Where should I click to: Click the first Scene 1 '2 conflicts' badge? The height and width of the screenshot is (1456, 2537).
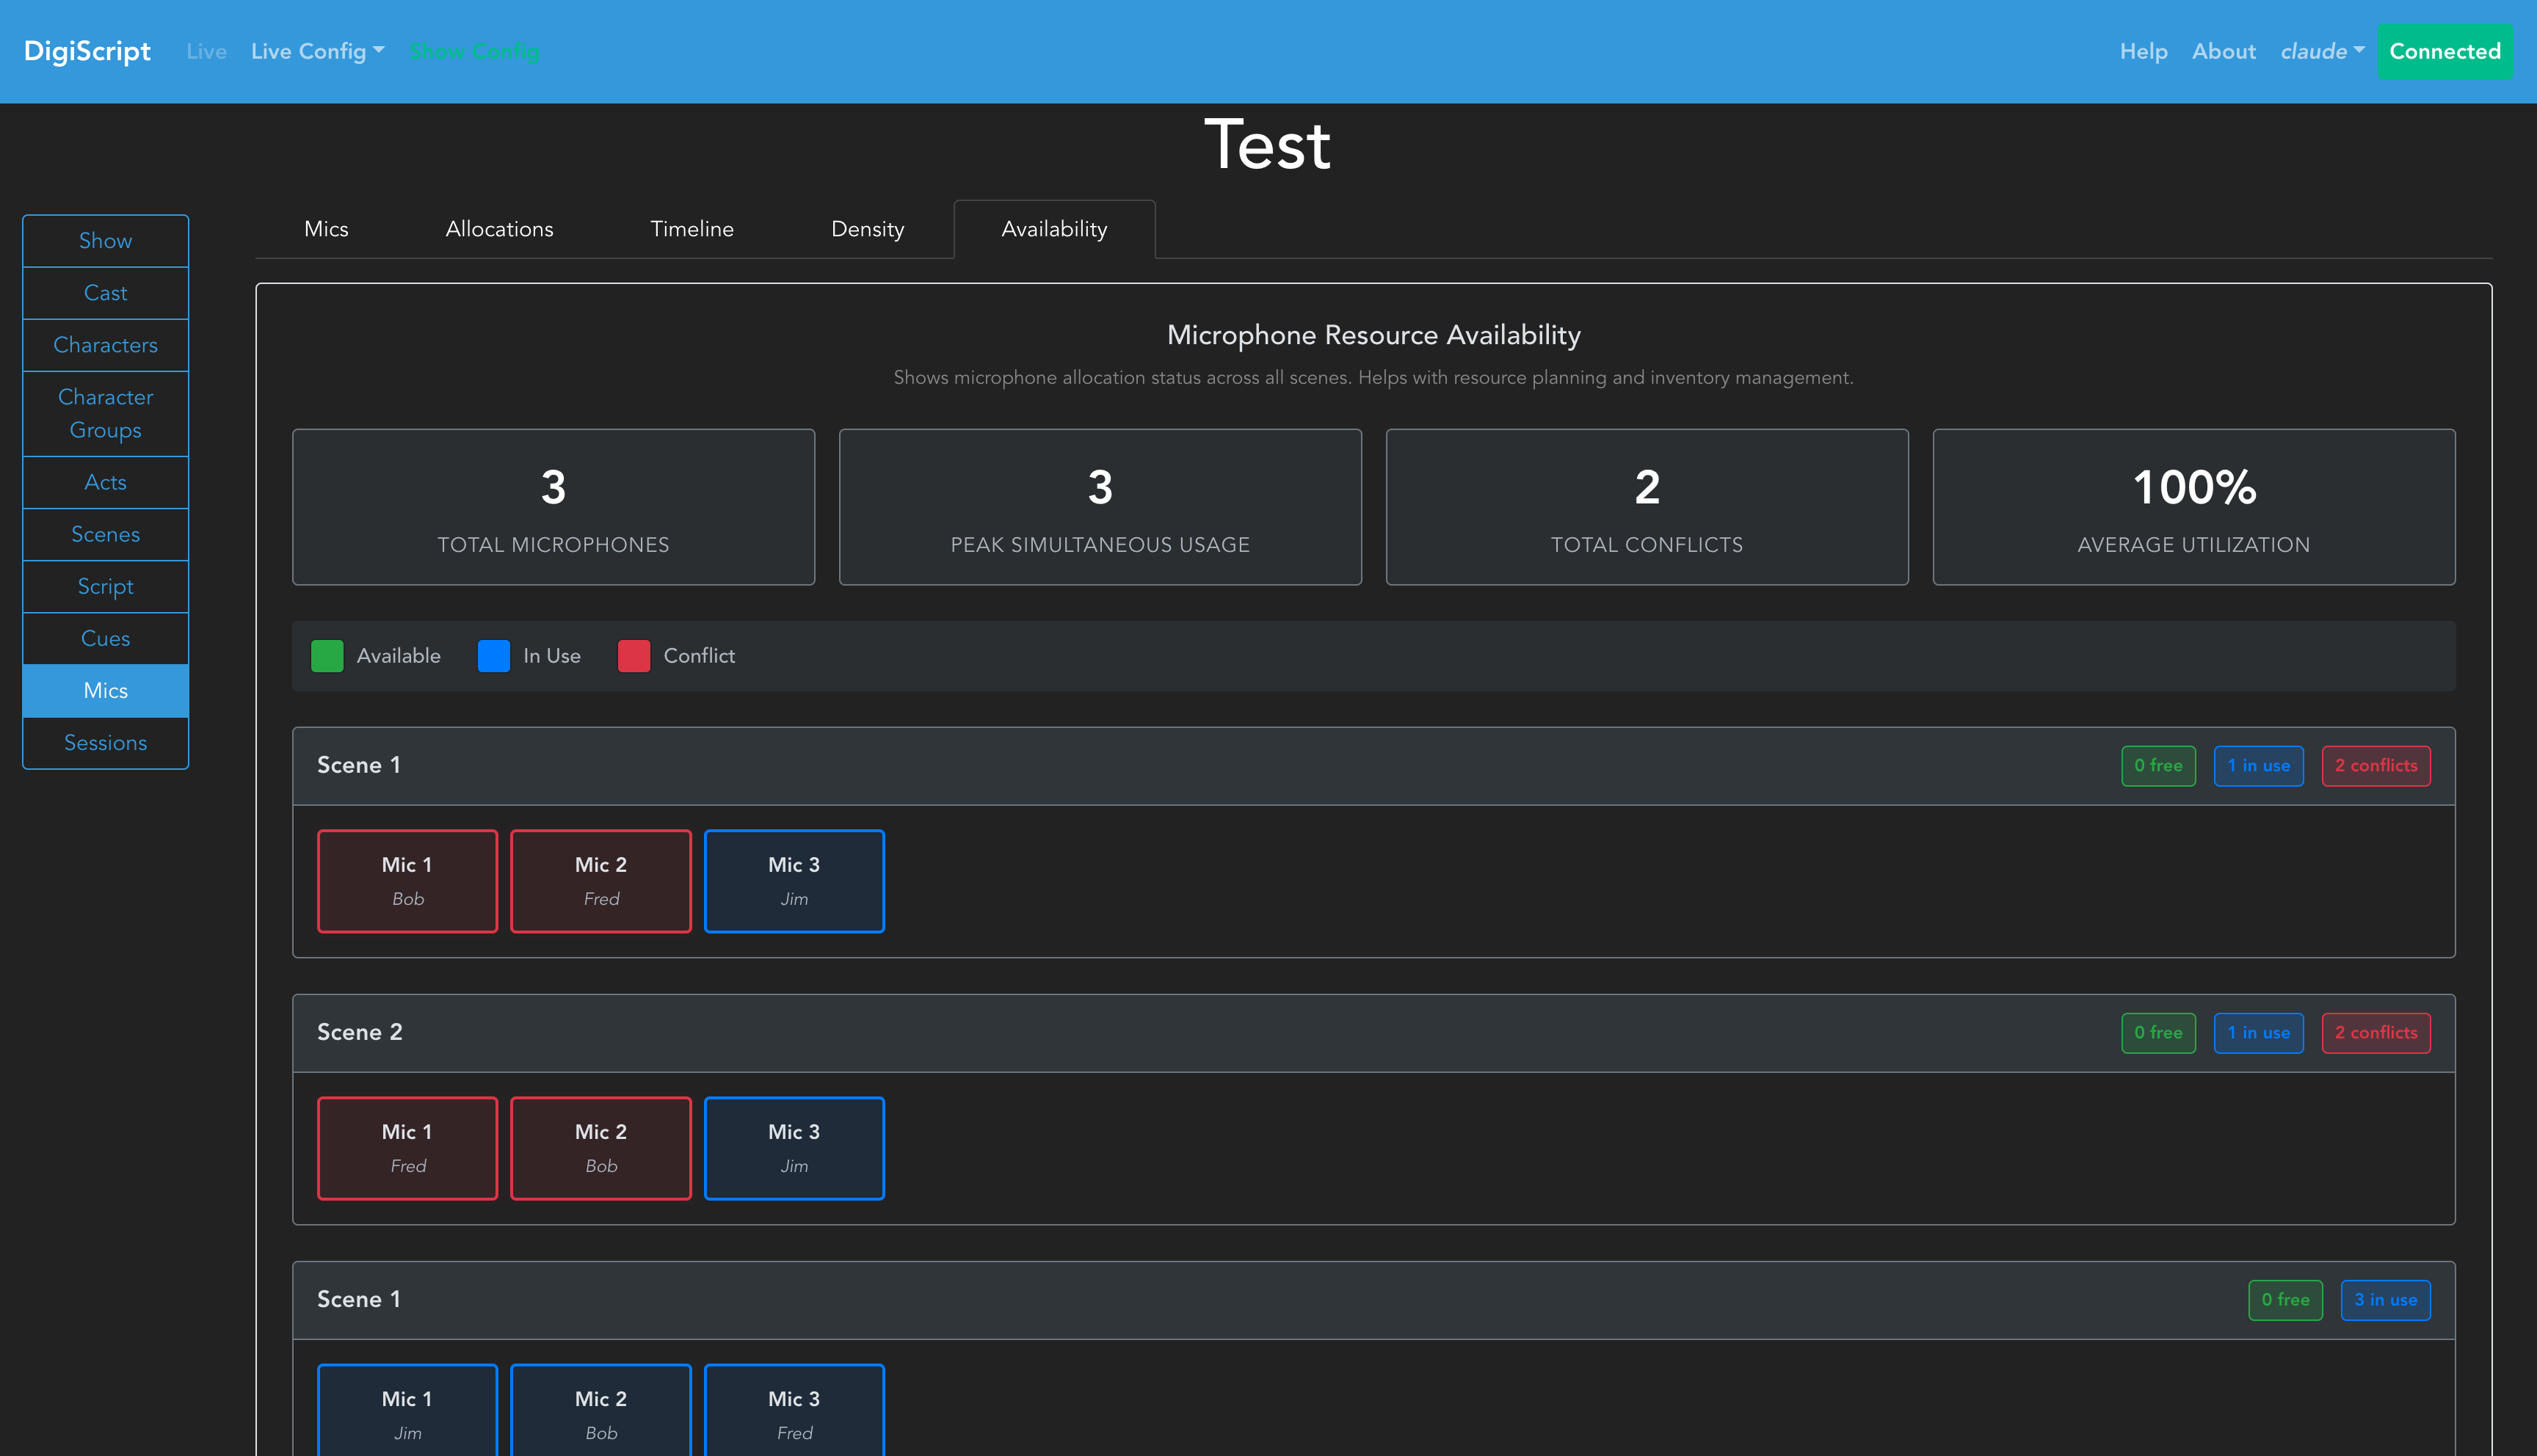point(2375,766)
